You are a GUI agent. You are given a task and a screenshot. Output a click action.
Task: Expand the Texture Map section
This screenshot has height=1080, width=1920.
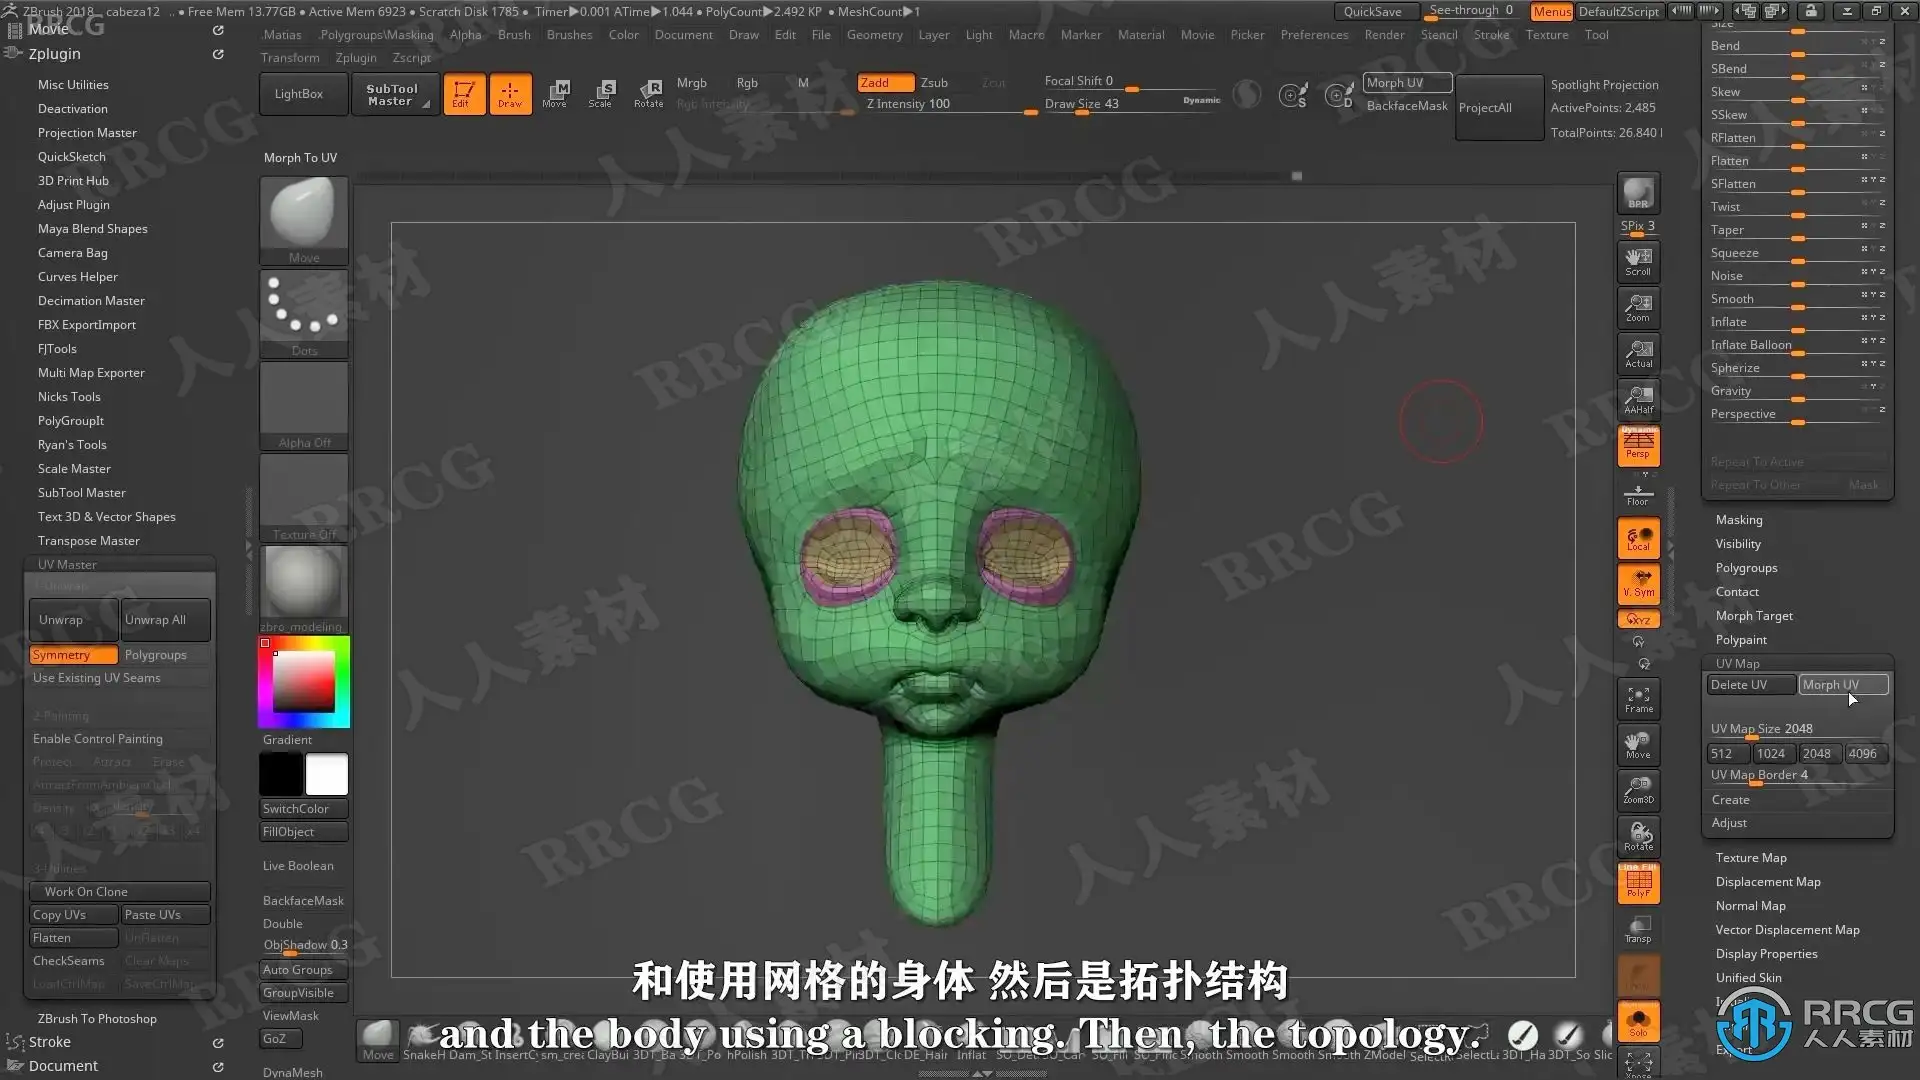(x=1751, y=858)
